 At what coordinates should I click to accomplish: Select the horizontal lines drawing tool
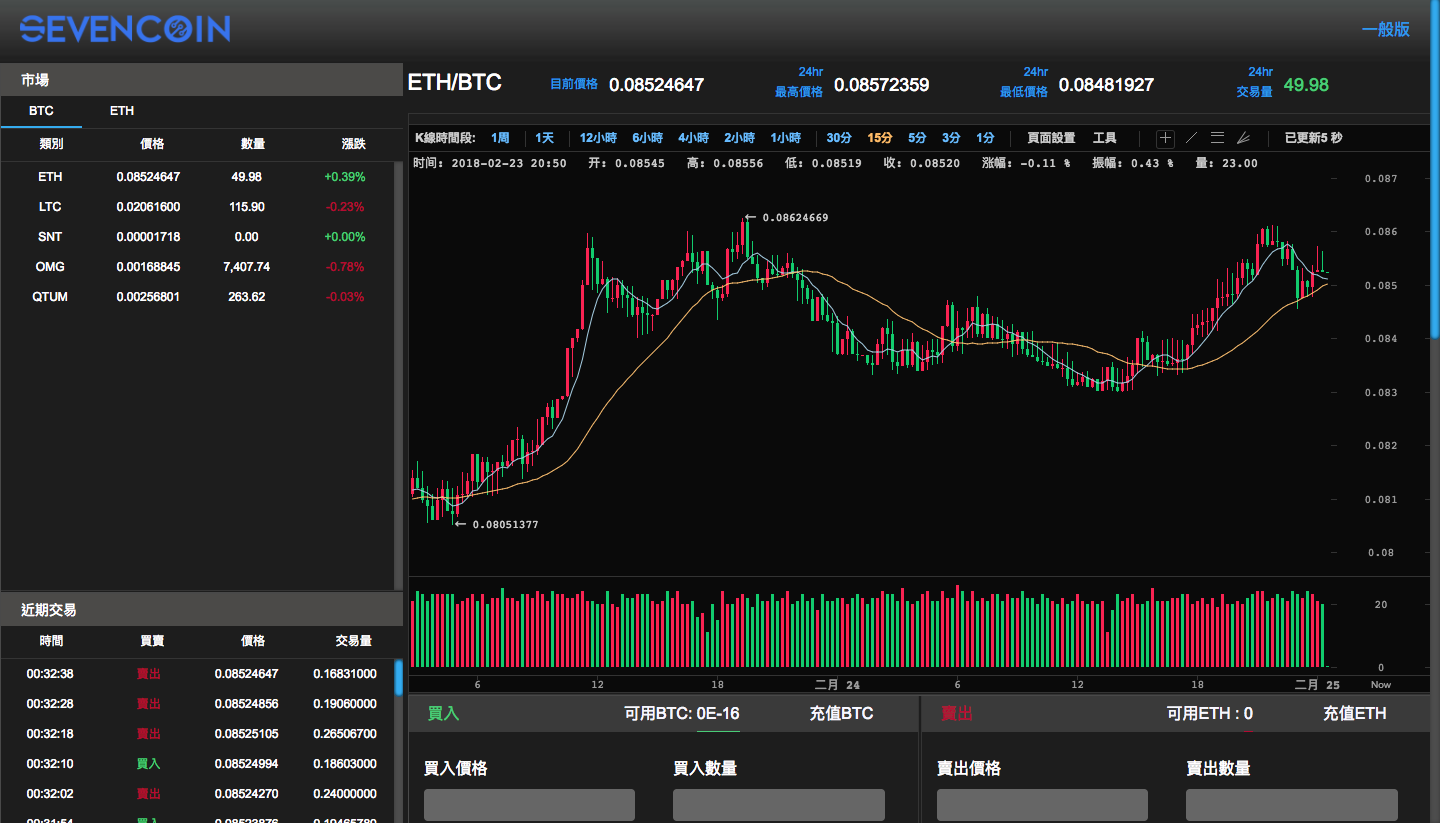(1217, 138)
